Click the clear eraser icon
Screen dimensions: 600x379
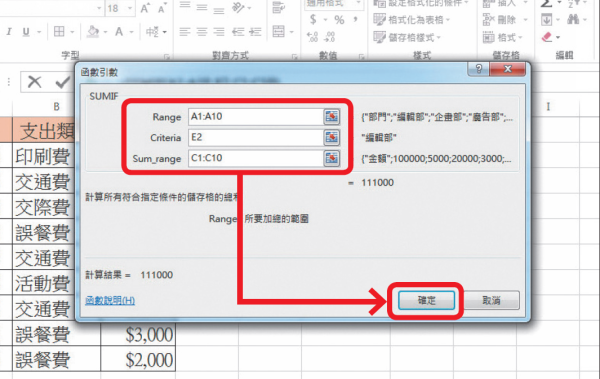[547, 37]
